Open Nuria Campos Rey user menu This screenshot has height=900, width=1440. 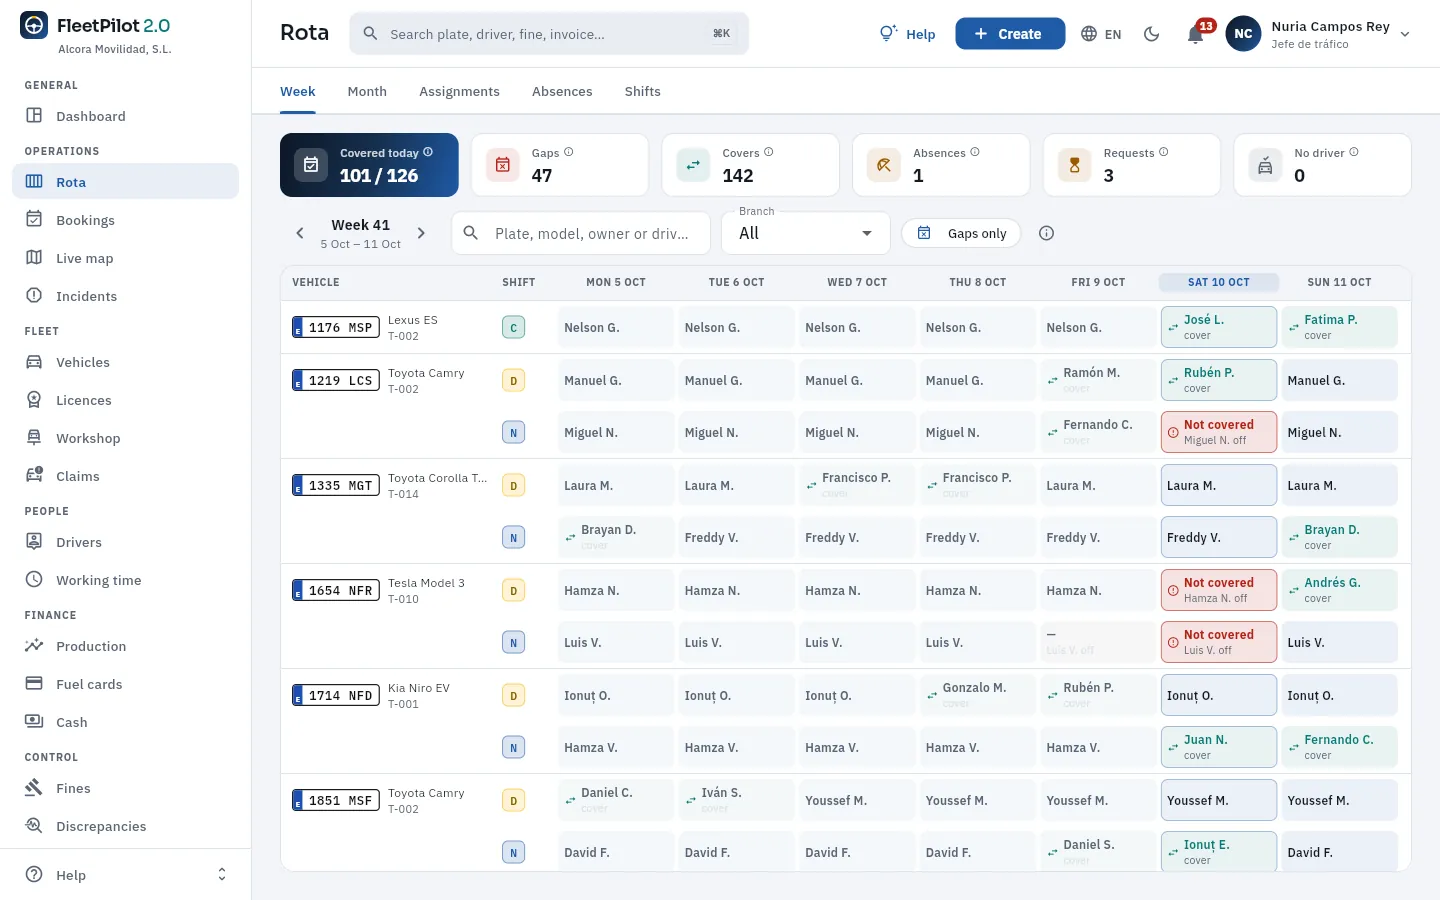tap(1318, 34)
